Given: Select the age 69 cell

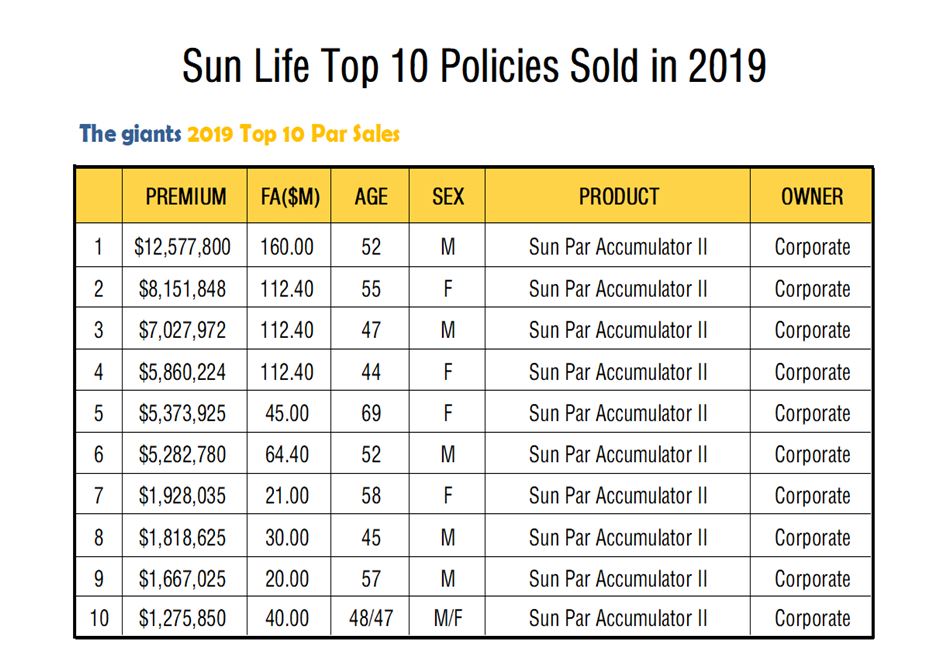Looking at the screenshot, I should pyautogui.click(x=370, y=413).
